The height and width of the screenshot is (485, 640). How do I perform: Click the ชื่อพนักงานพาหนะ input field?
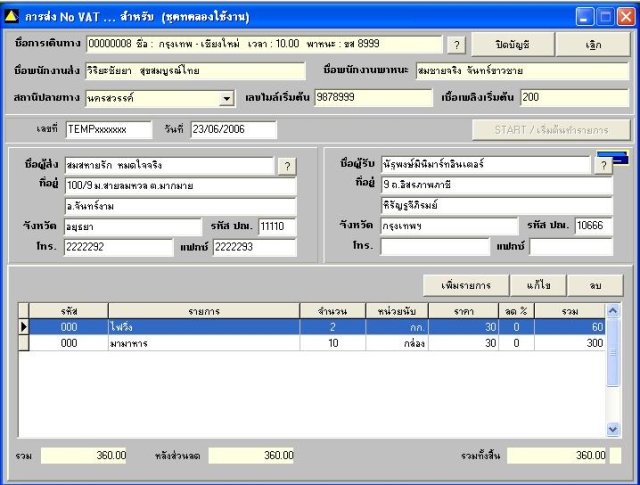(522, 71)
